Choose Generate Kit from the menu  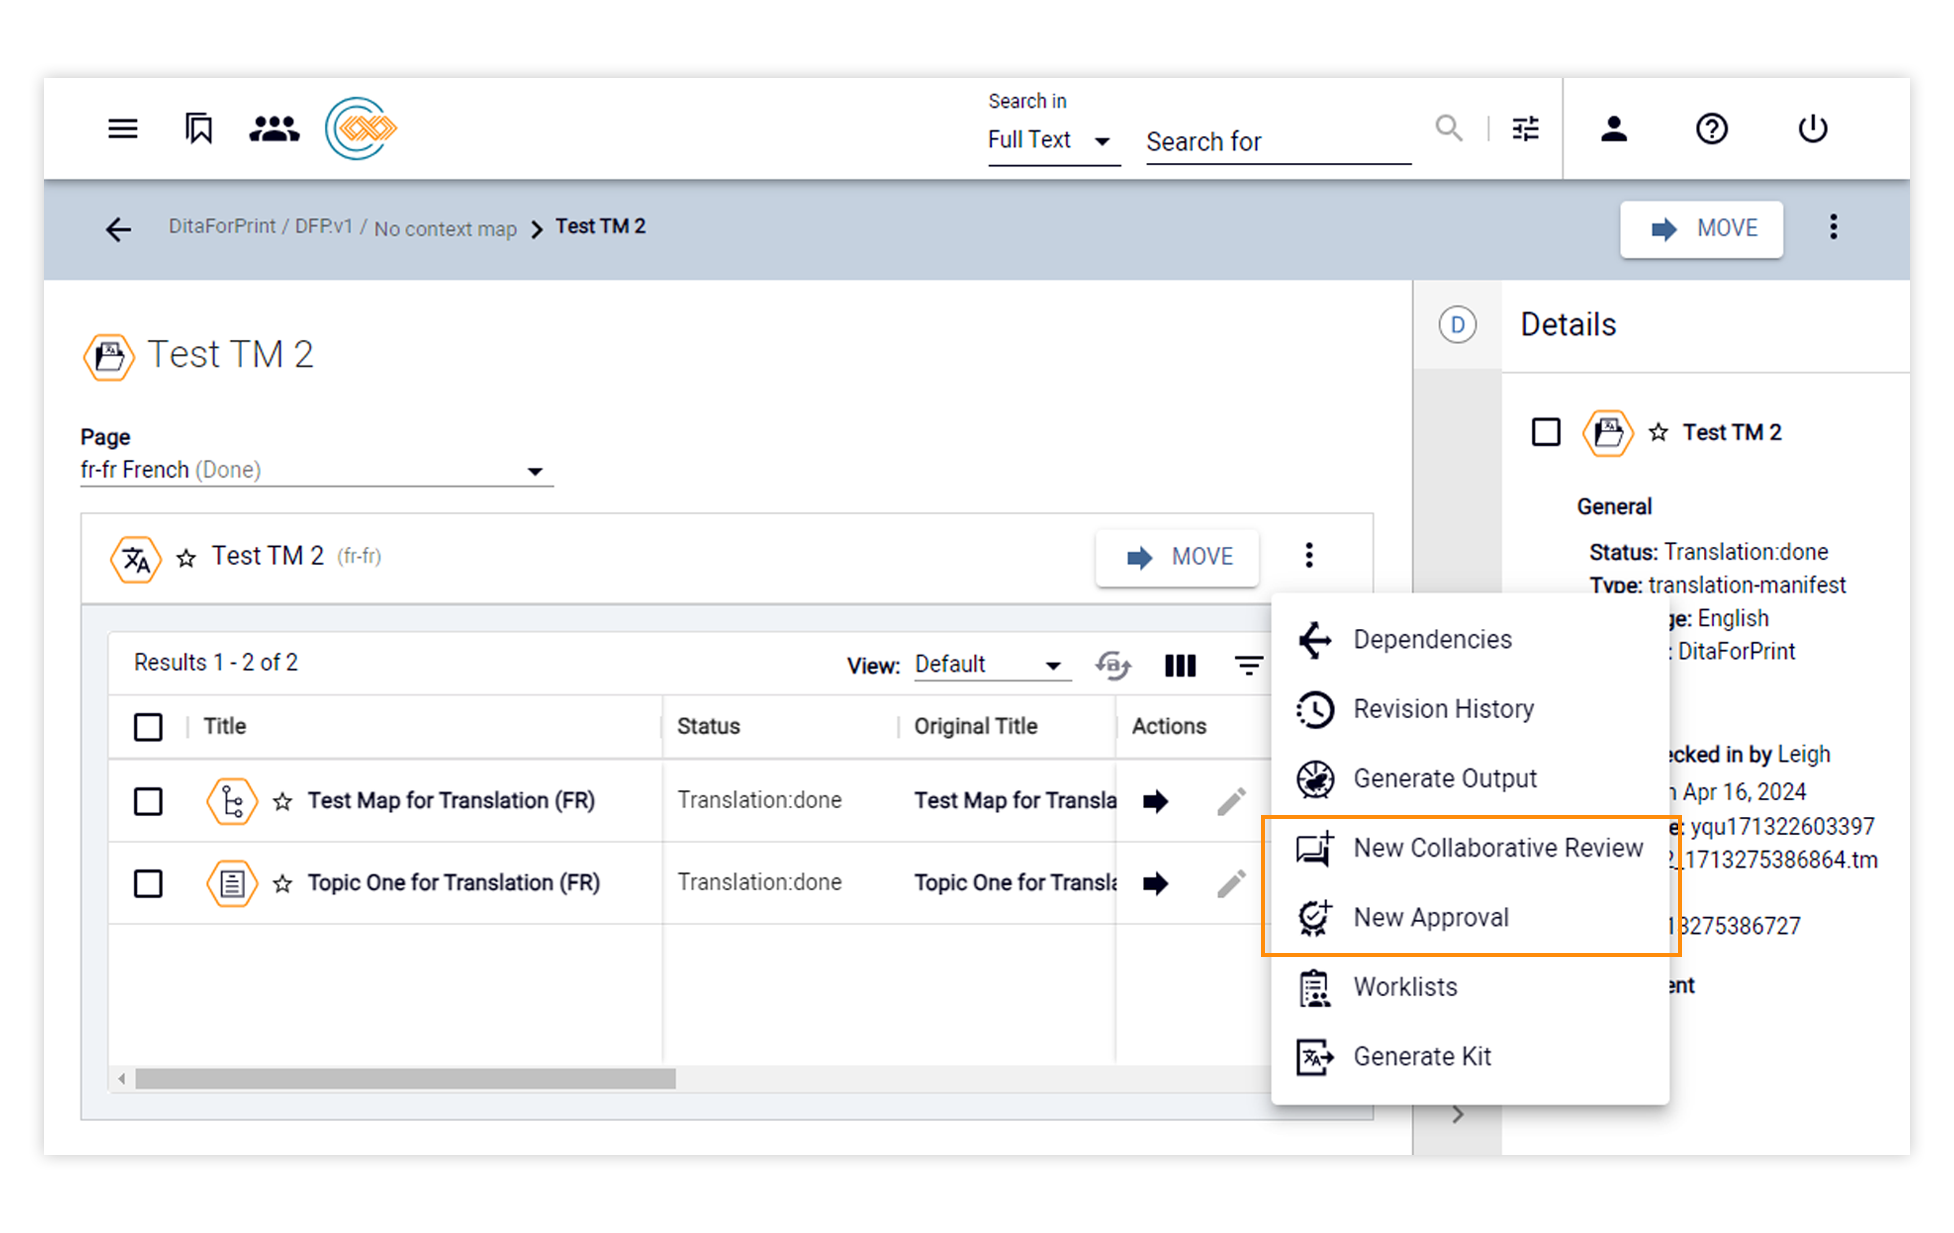click(x=1421, y=1056)
